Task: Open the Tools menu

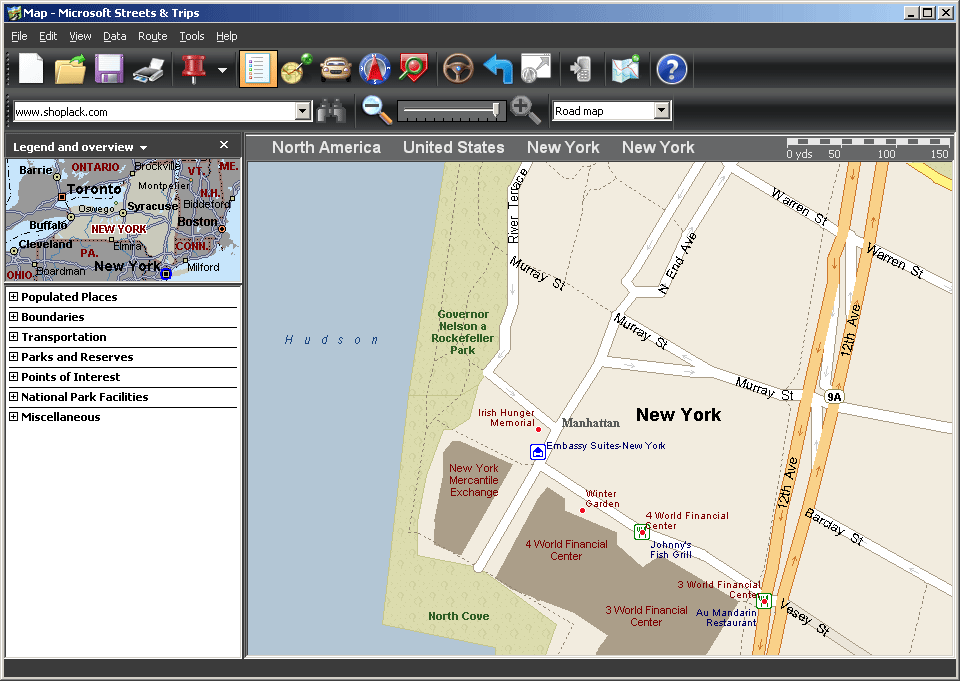Action: point(192,36)
